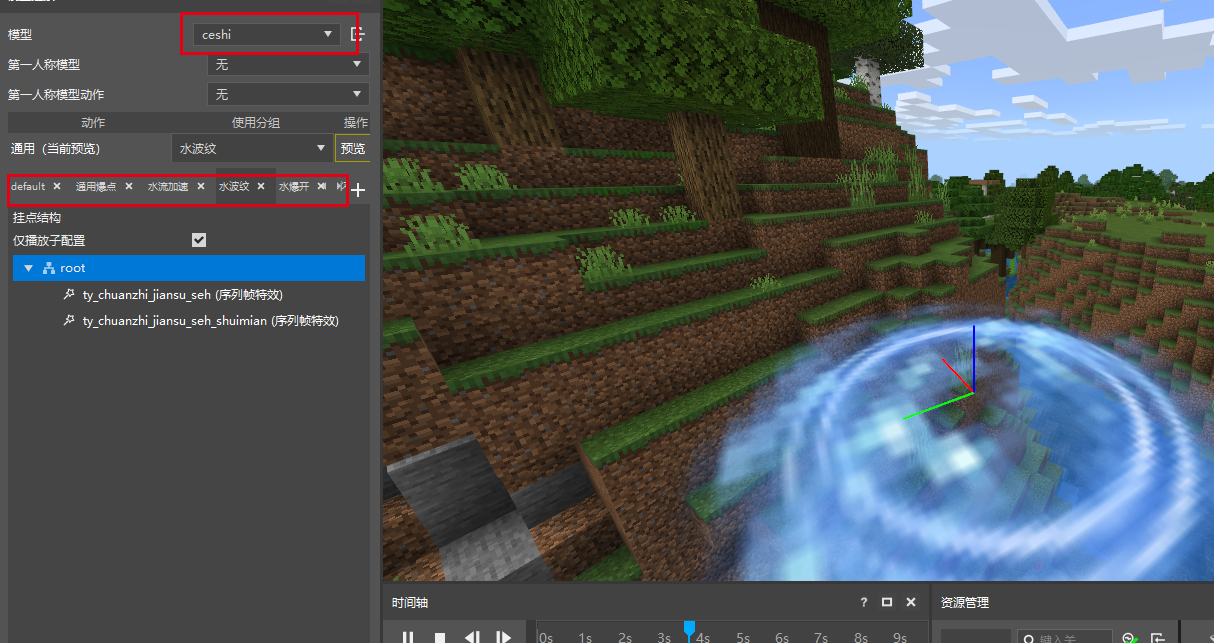Click the icon right of the ceshi dropdown
The image size is (1214, 643).
(357, 34)
